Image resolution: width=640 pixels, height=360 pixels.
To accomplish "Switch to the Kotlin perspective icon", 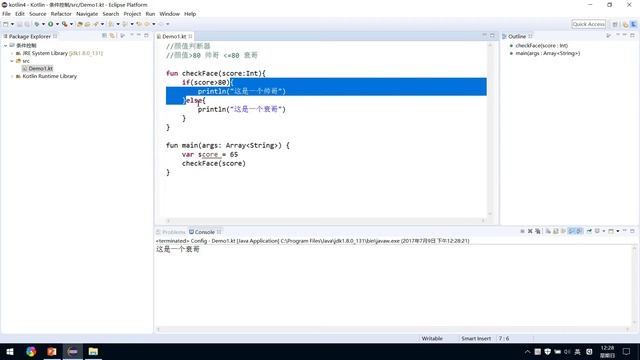I will pos(633,24).
